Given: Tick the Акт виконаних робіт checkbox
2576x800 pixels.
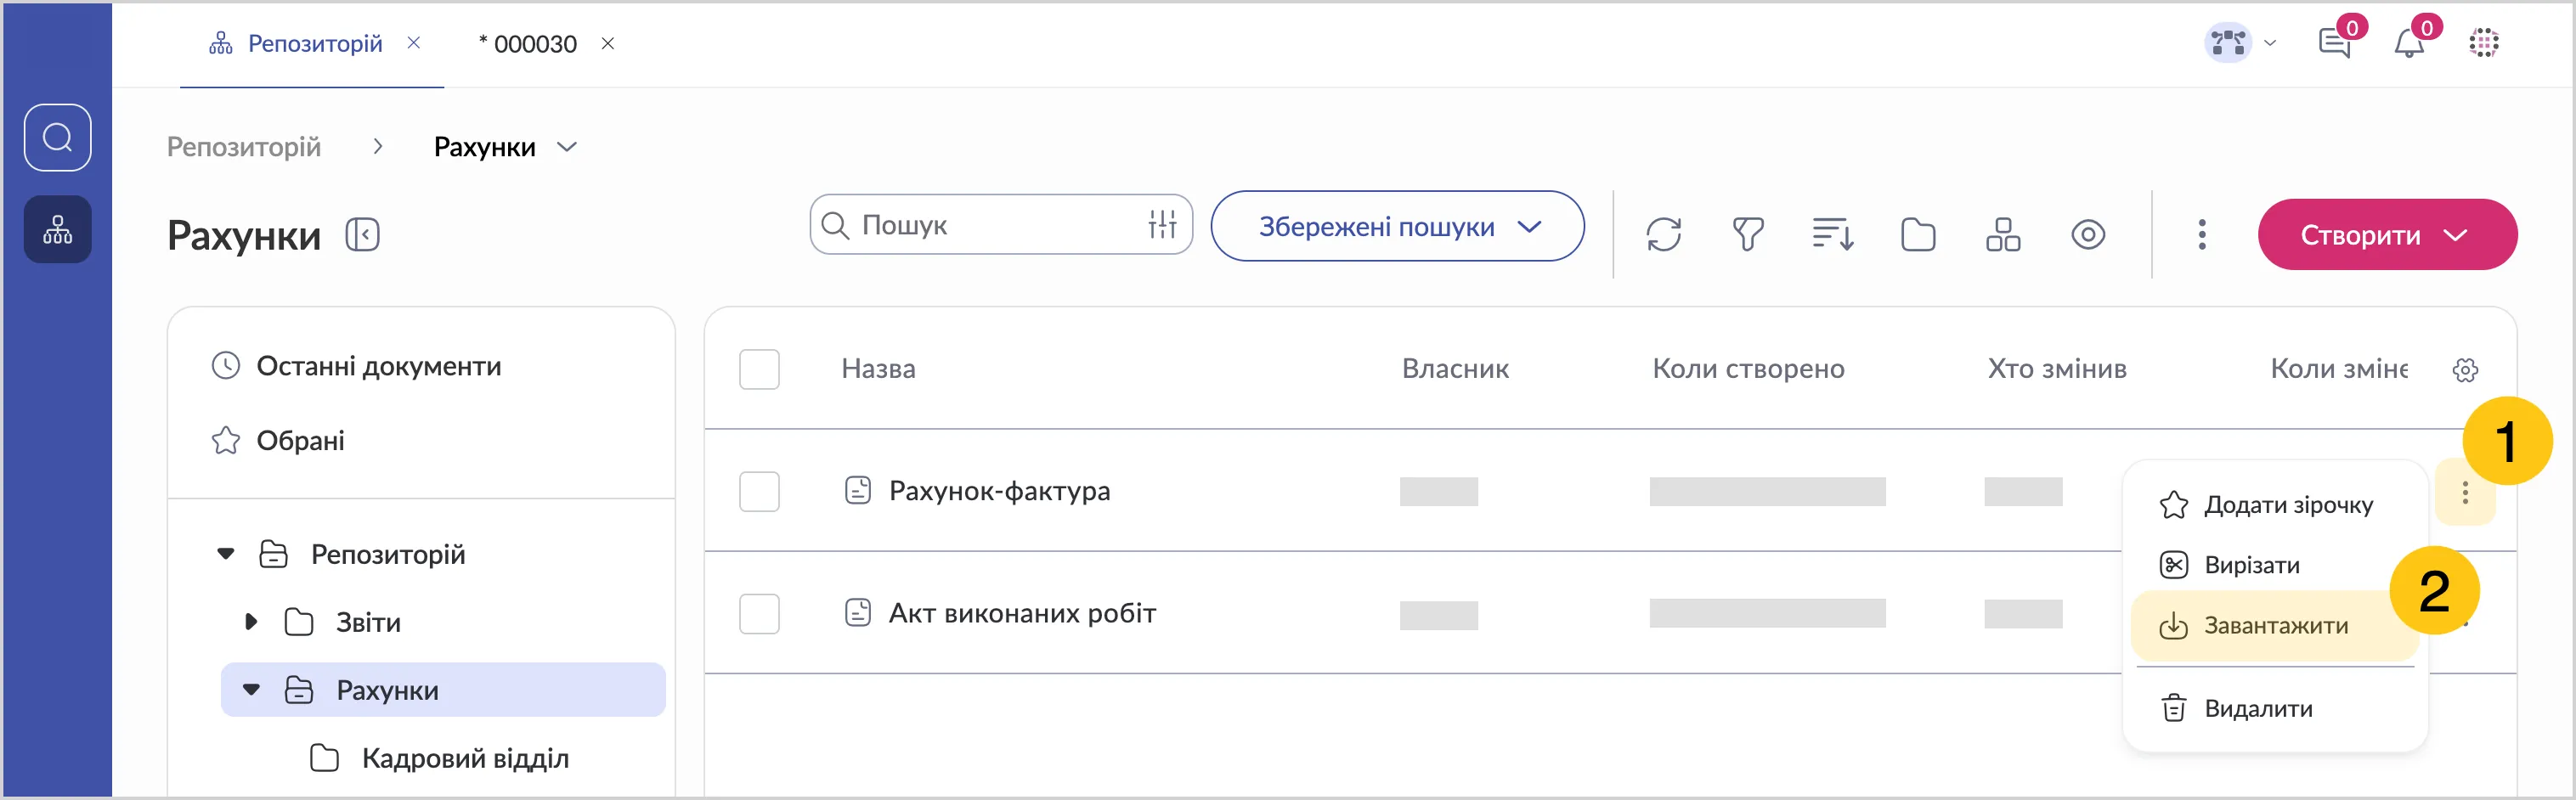Looking at the screenshot, I should point(759,614).
